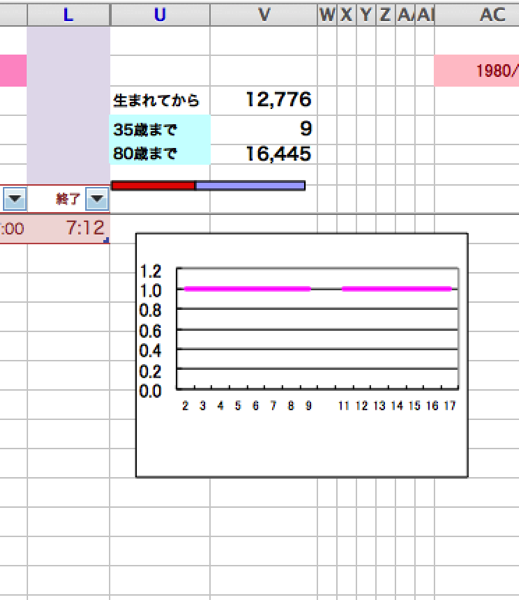This screenshot has width=519, height=600.
Task: Click the chart's 0.0 axis label
Action: click(x=150, y=391)
